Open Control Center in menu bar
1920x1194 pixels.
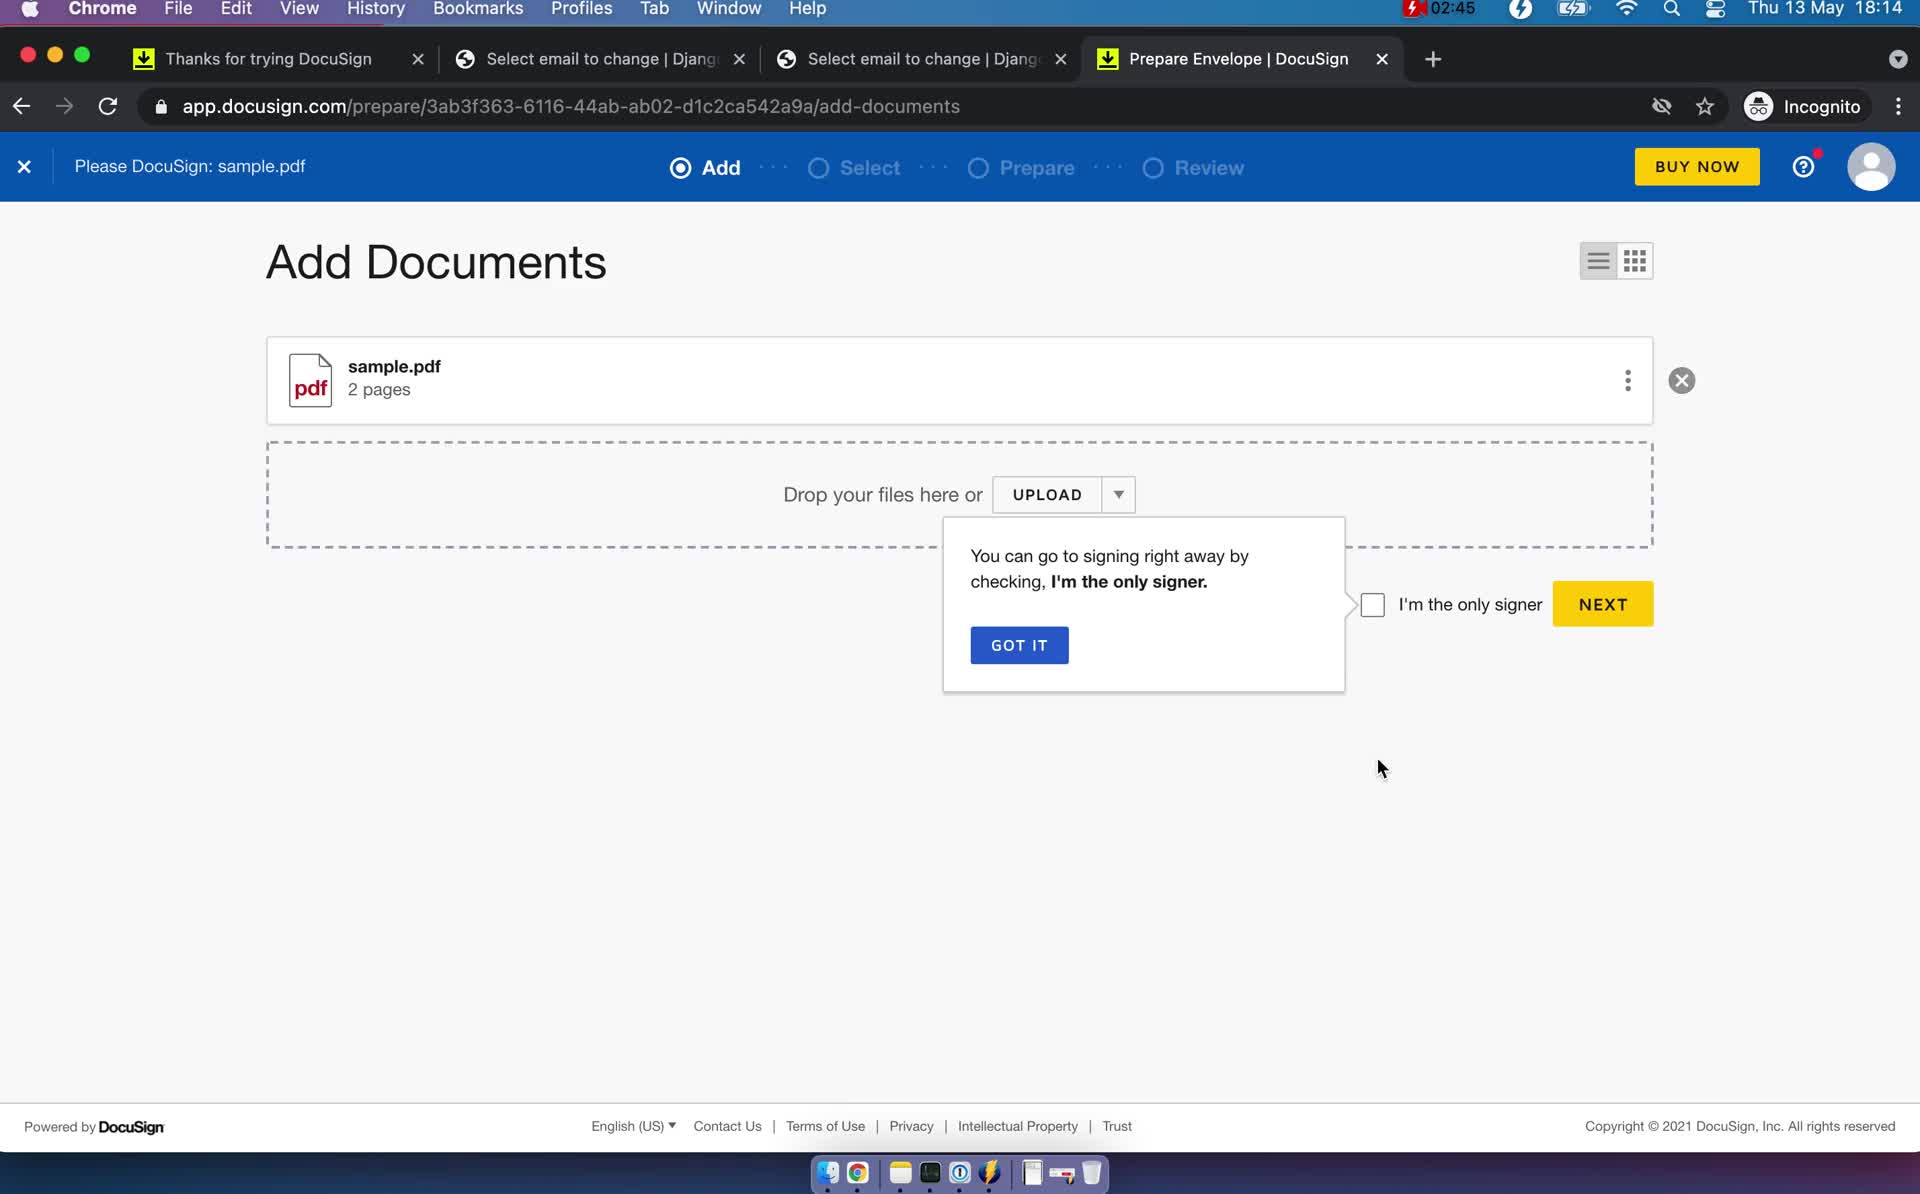click(1715, 9)
